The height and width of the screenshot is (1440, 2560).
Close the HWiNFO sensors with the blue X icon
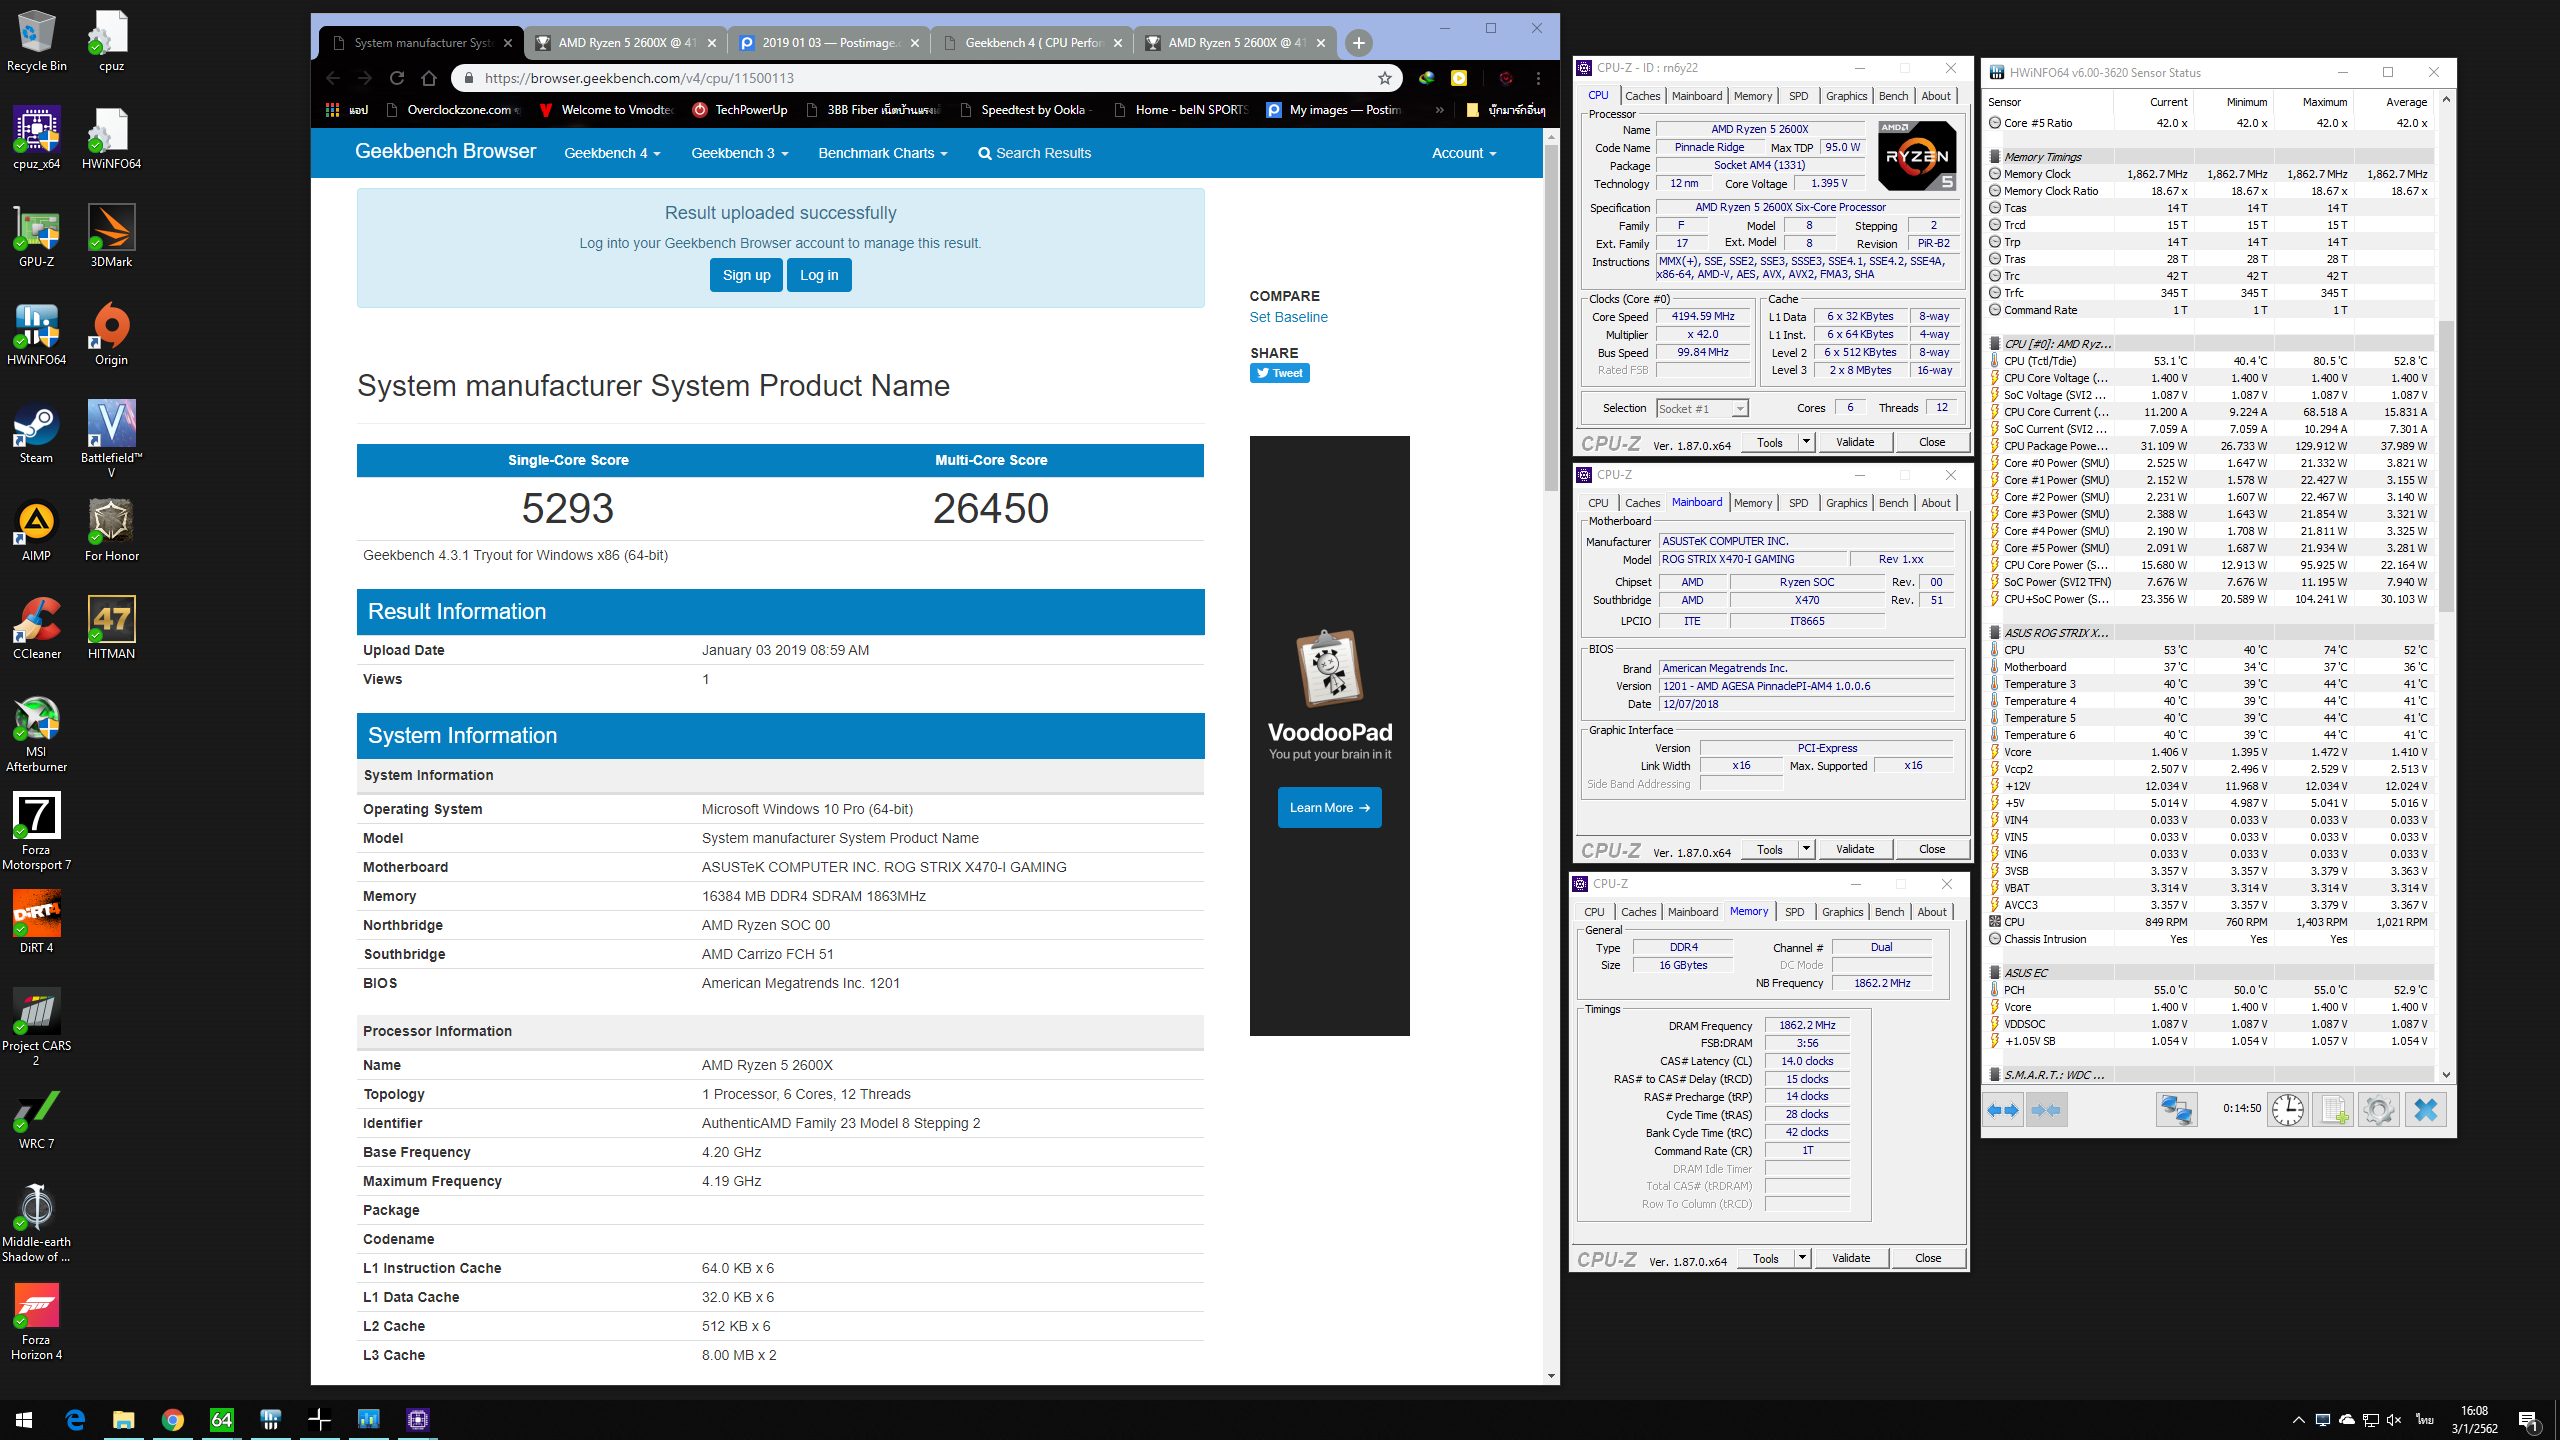click(2425, 1110)
